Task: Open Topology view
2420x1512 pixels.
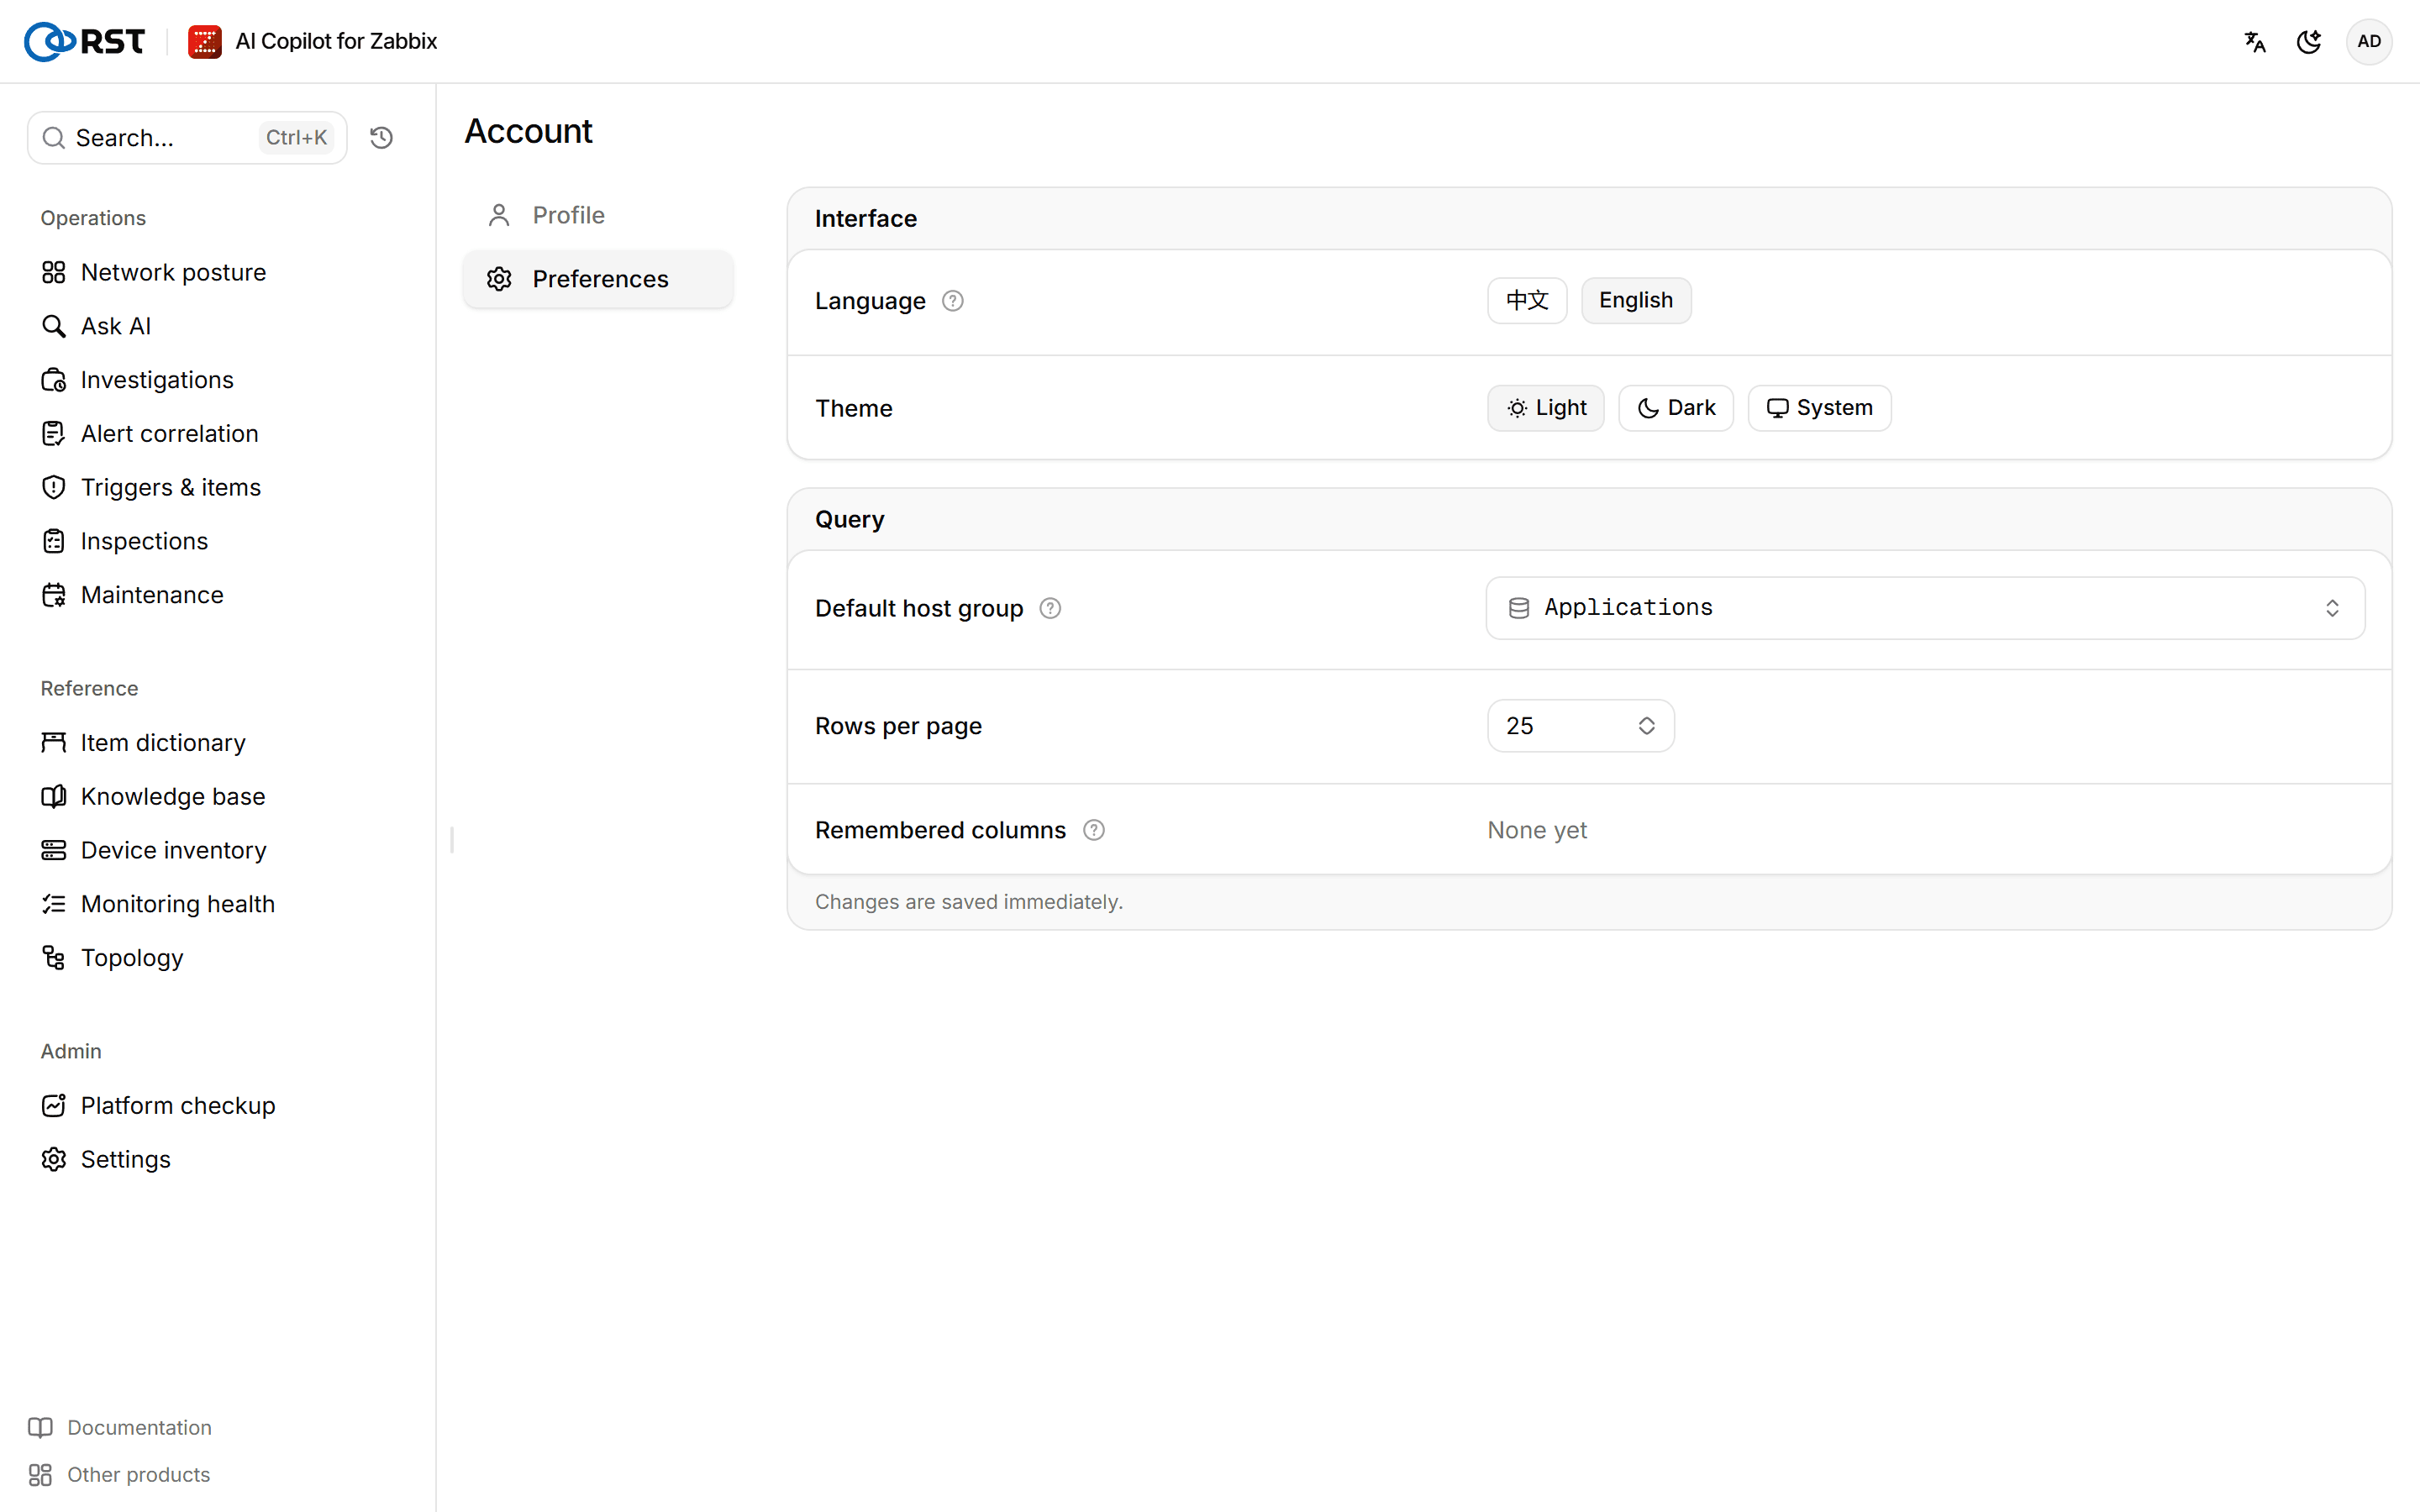Action: (x=217, y=958)
